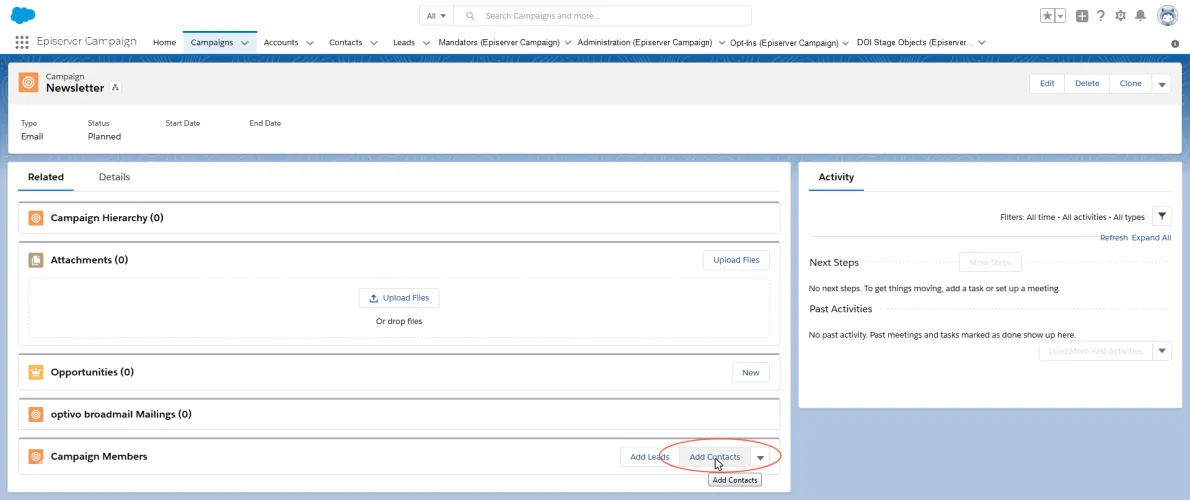Open Campaign Members more actions dropdown

point(760,457)
